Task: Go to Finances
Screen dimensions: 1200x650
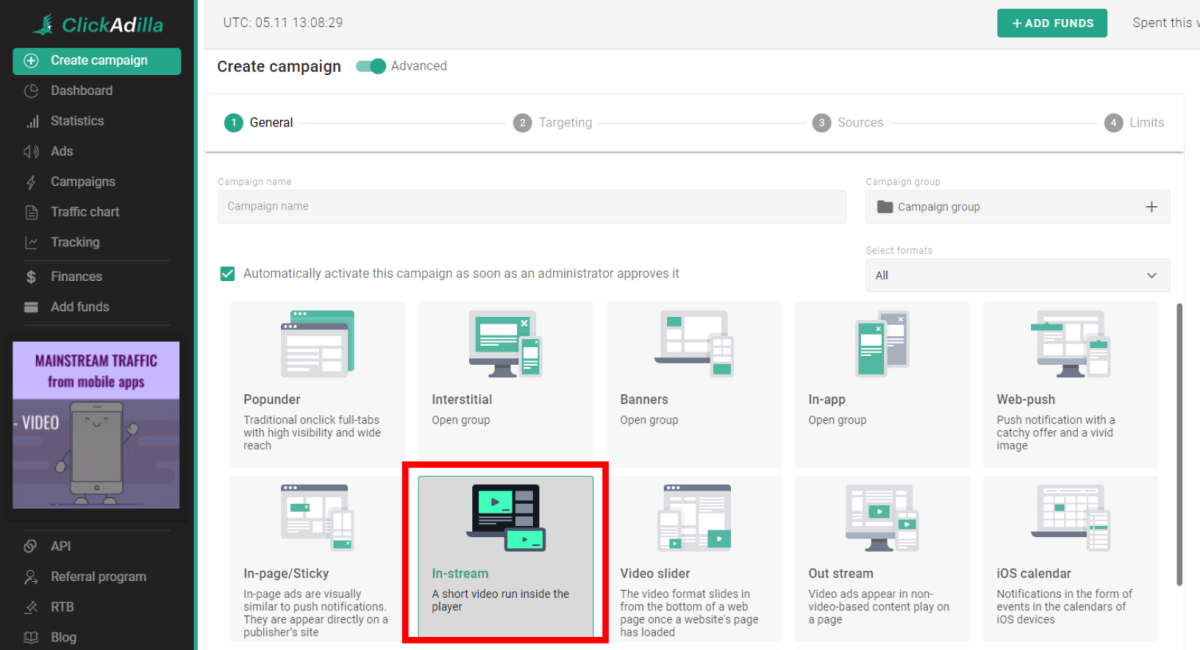Action: (32, 276)
